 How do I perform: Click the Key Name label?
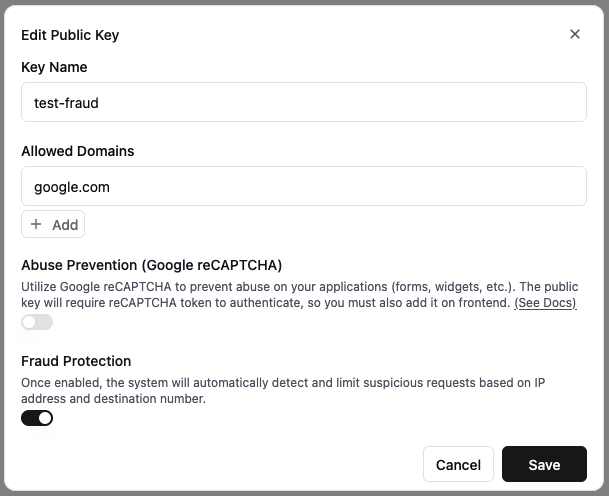click(54, 67)
